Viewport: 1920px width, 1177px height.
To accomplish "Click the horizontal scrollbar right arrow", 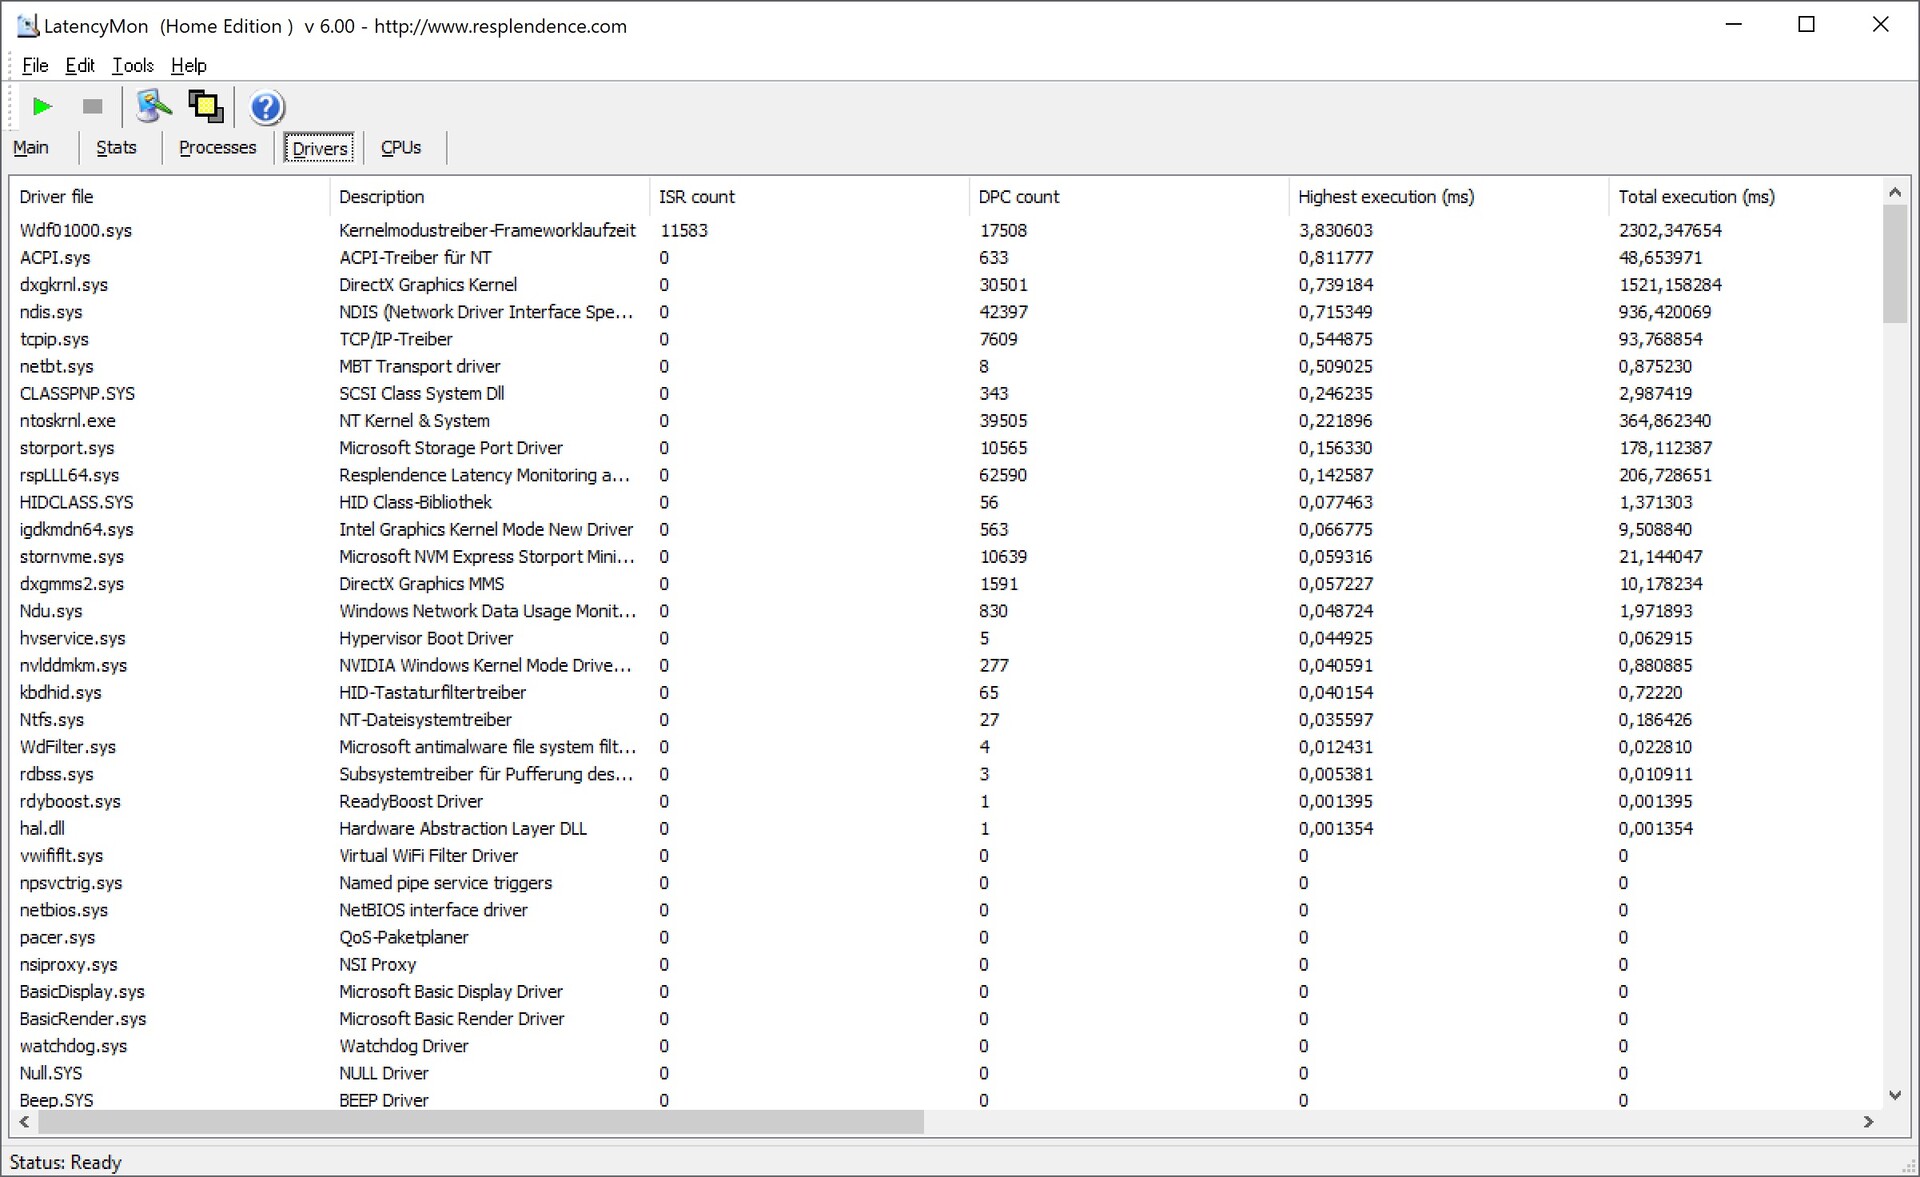I will [1868, 1122].
